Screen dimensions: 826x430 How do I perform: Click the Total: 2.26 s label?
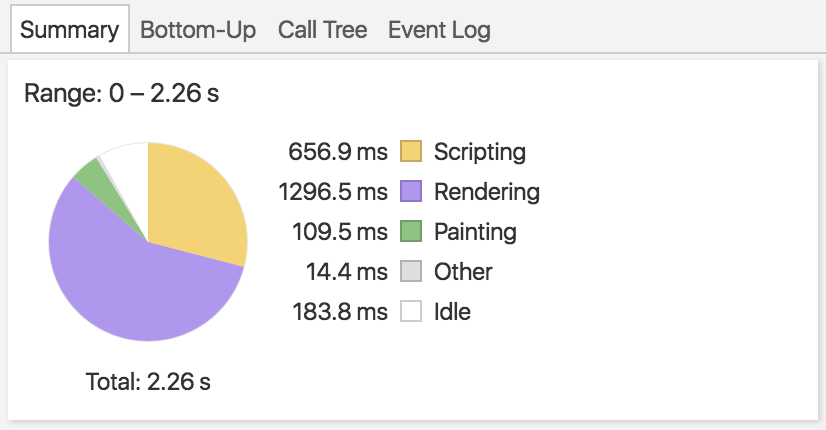tap(149, 381)
